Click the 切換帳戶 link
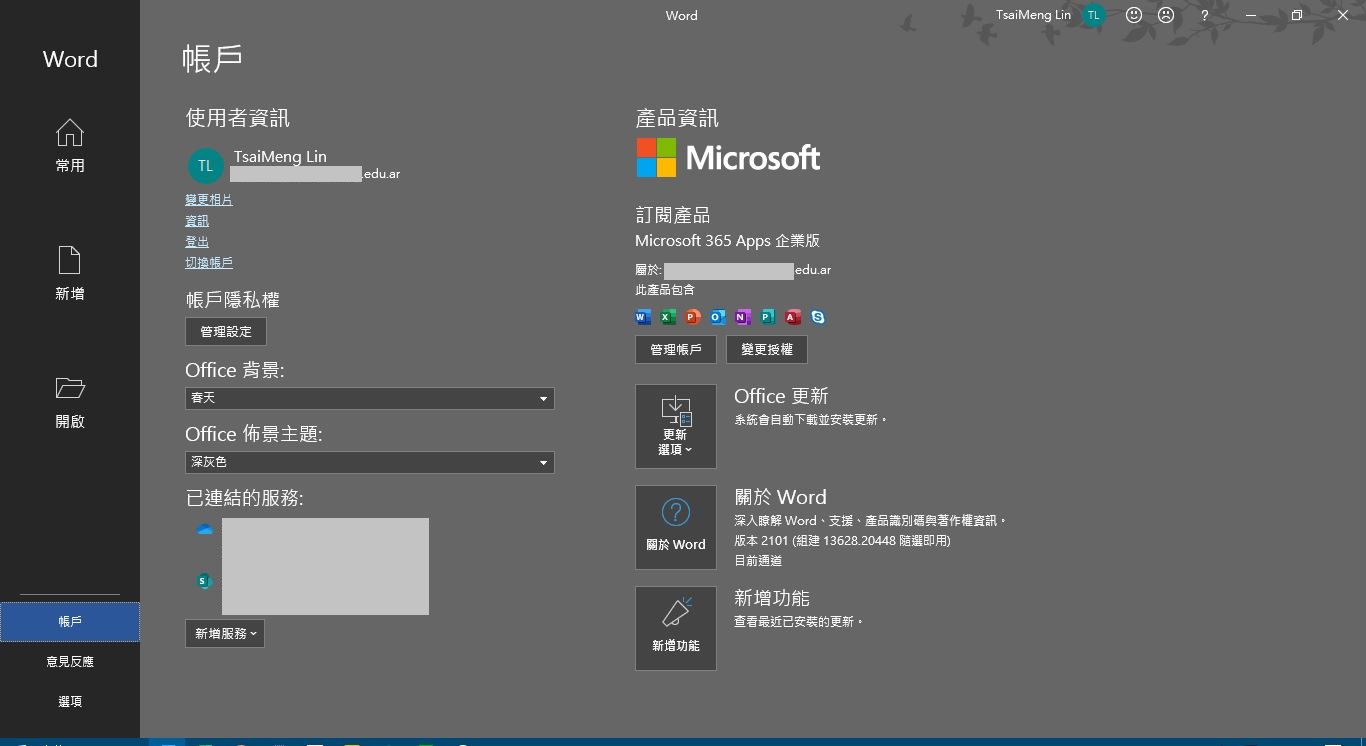Screen dimensions: 1366x746 tap(209, 263)
